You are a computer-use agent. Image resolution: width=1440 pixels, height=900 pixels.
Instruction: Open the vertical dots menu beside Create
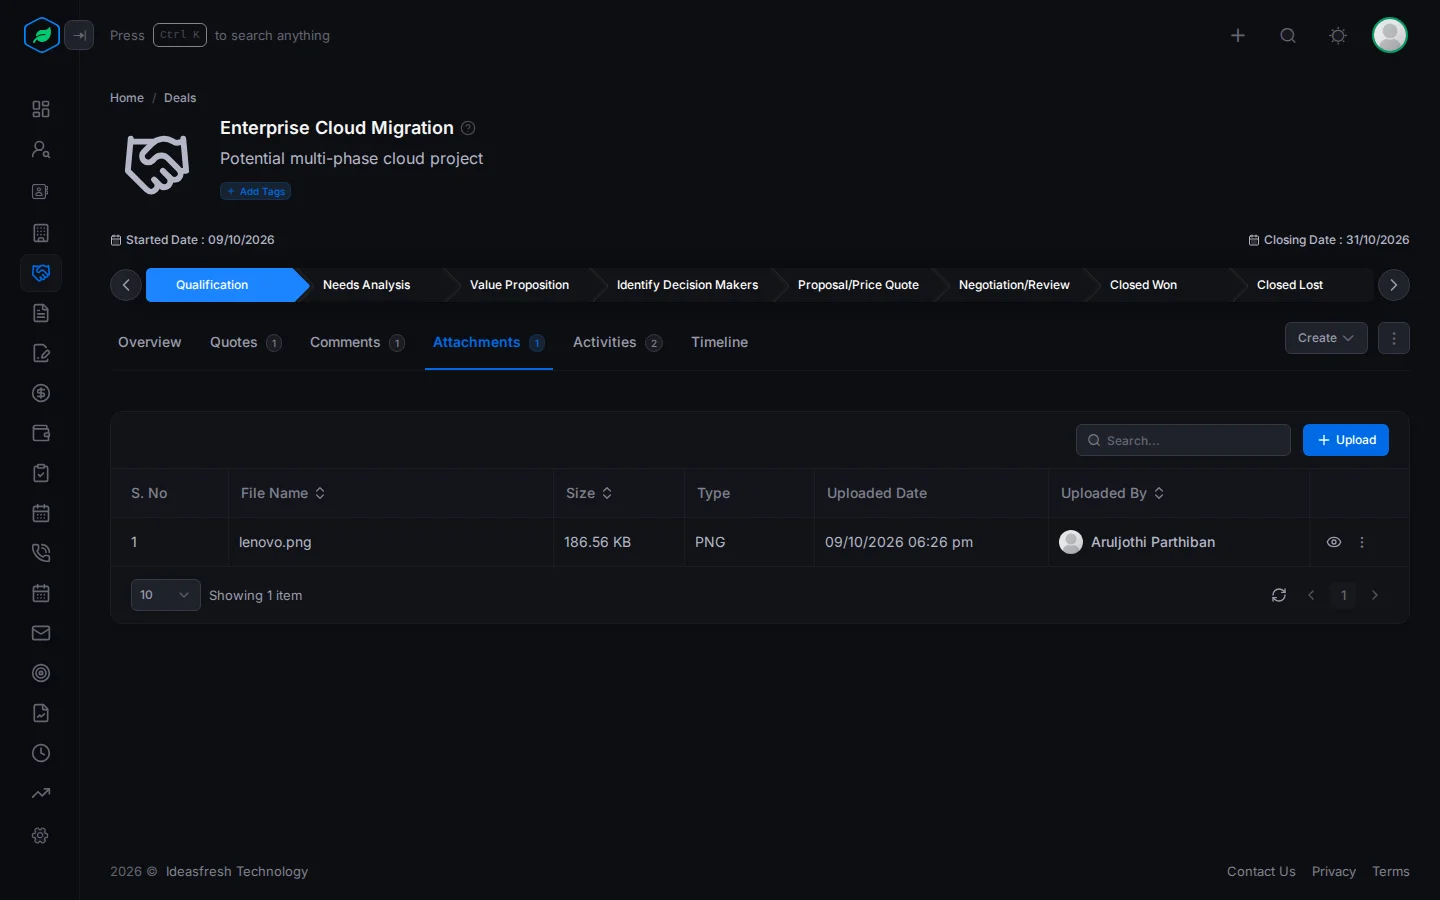pos(1394,338)
